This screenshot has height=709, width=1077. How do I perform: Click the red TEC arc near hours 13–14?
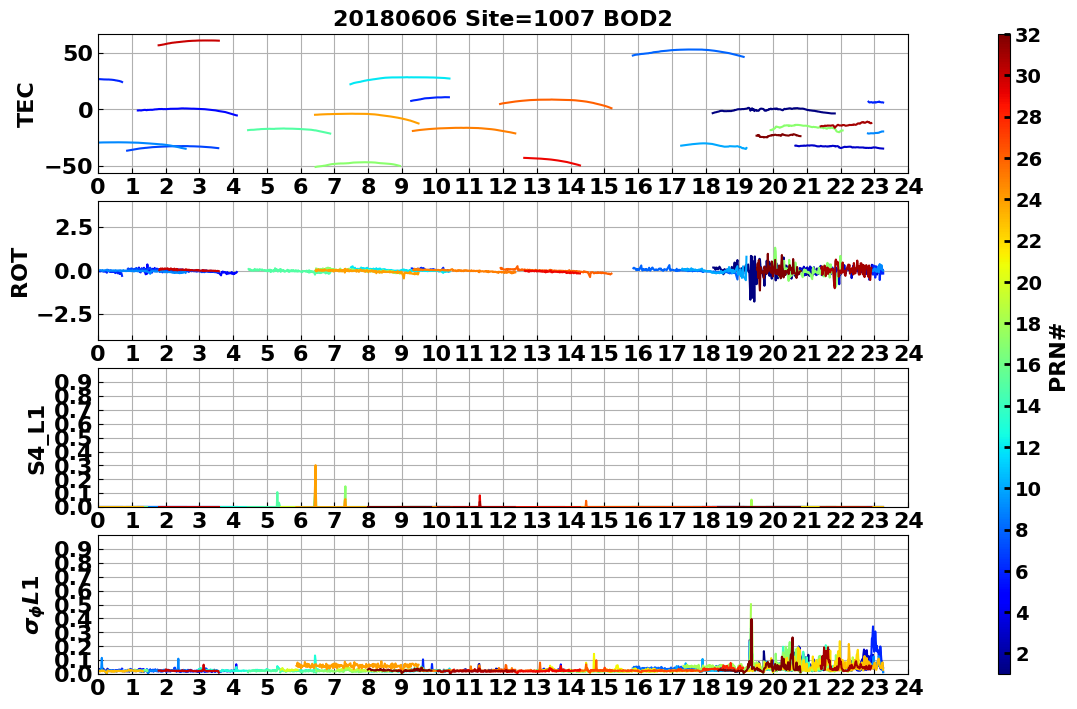[552, 161]
